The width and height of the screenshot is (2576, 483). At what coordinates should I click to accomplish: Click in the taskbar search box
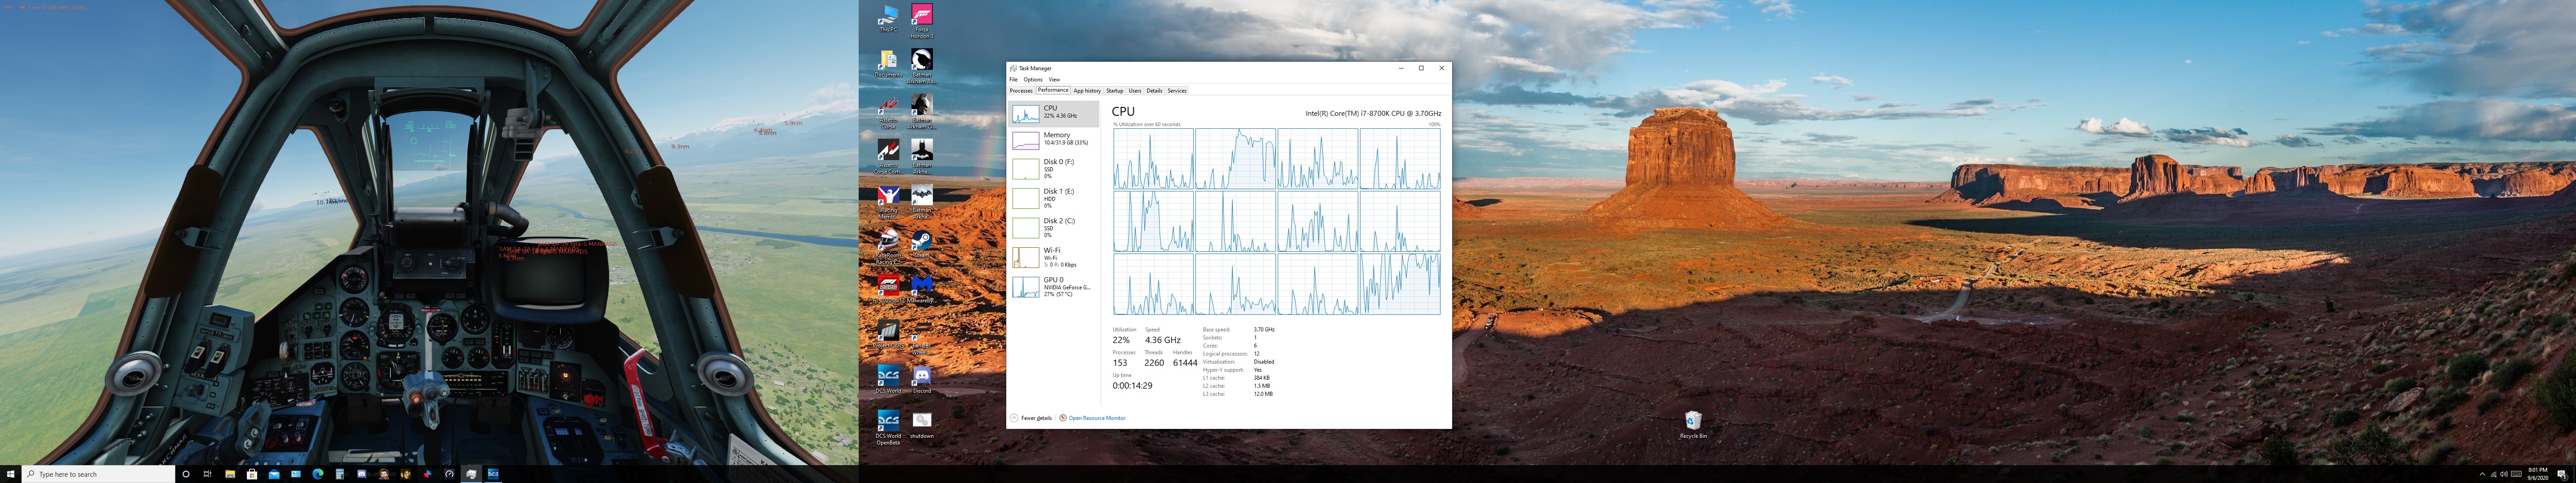pos(98,474)
